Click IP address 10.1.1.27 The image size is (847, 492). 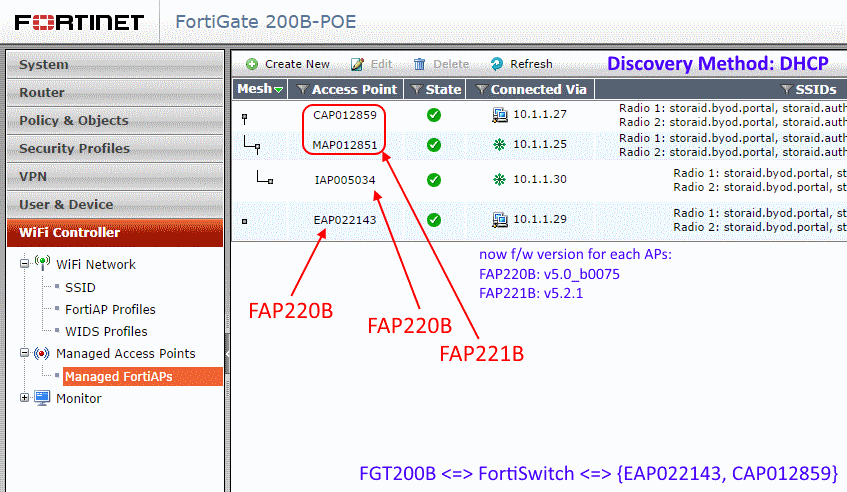coord(540,114)
